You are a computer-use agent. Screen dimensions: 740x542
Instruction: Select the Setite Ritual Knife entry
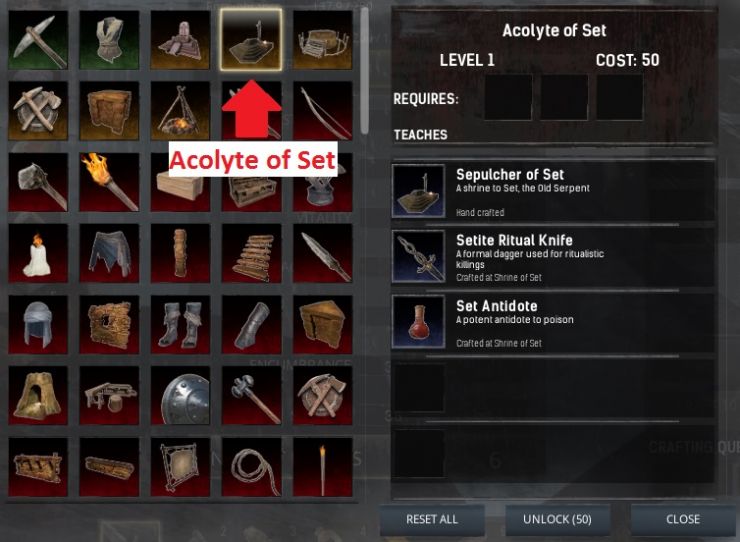coord(553,257)
